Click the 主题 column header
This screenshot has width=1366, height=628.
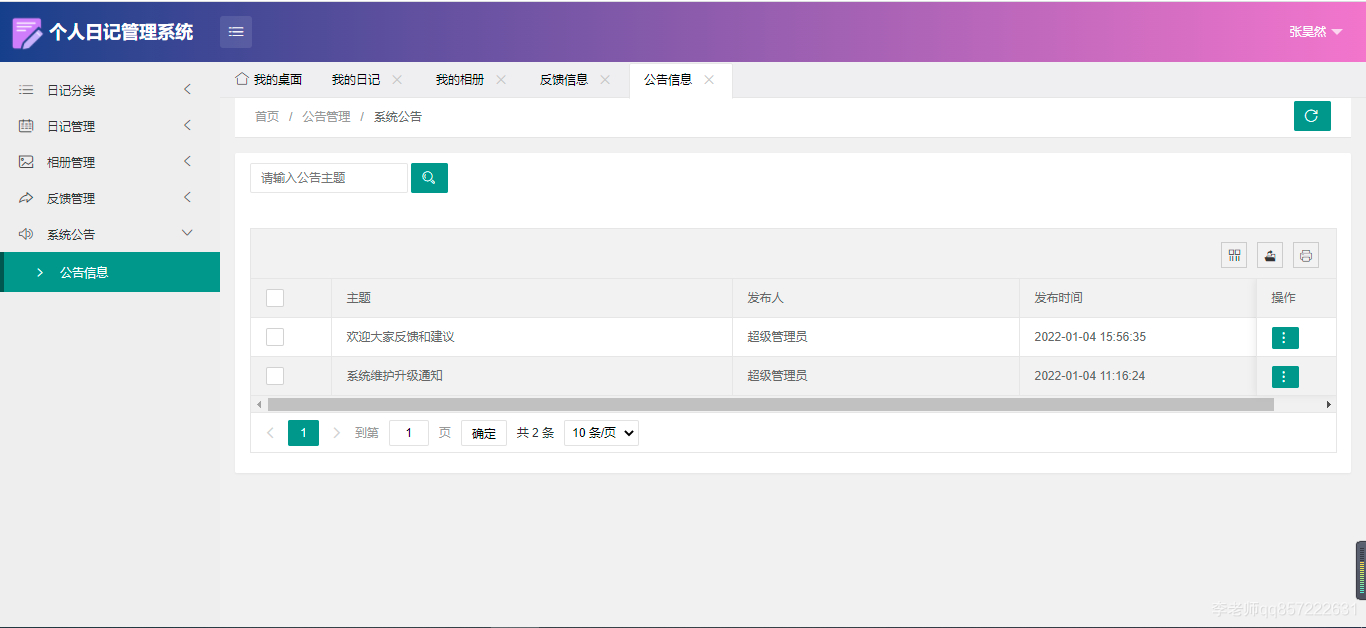[532, 298]
